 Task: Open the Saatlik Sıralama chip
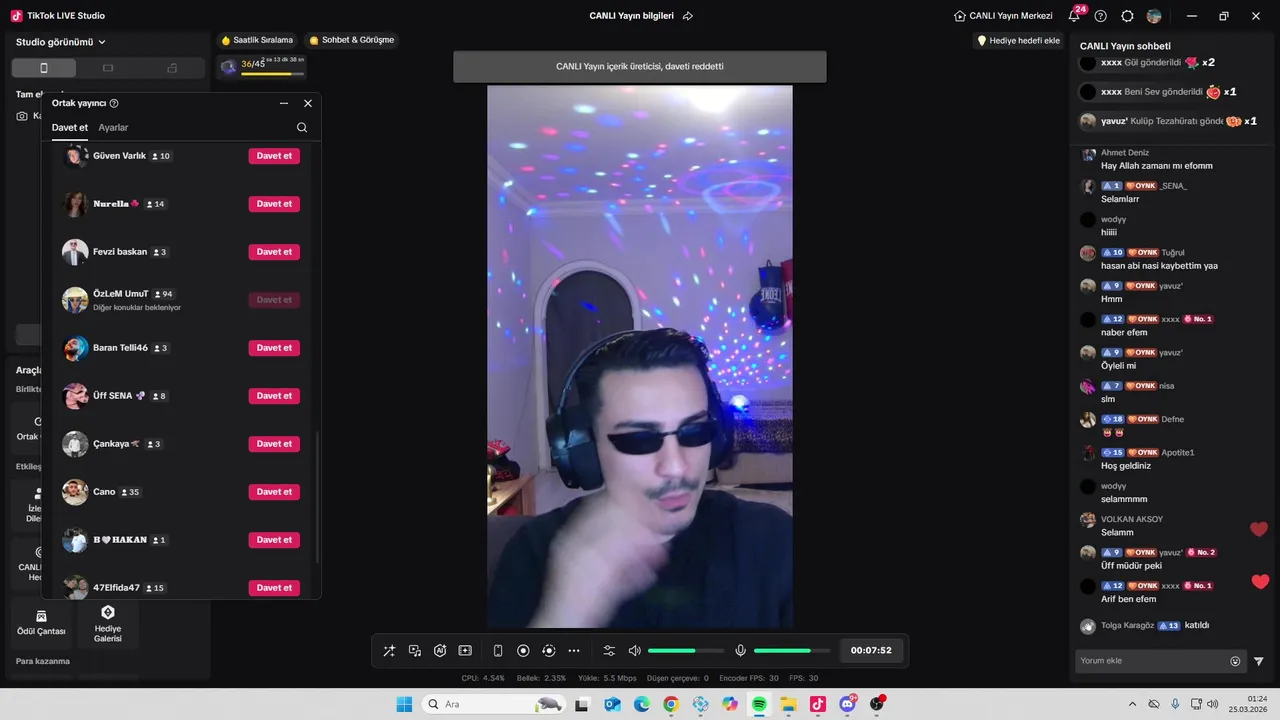256,40
